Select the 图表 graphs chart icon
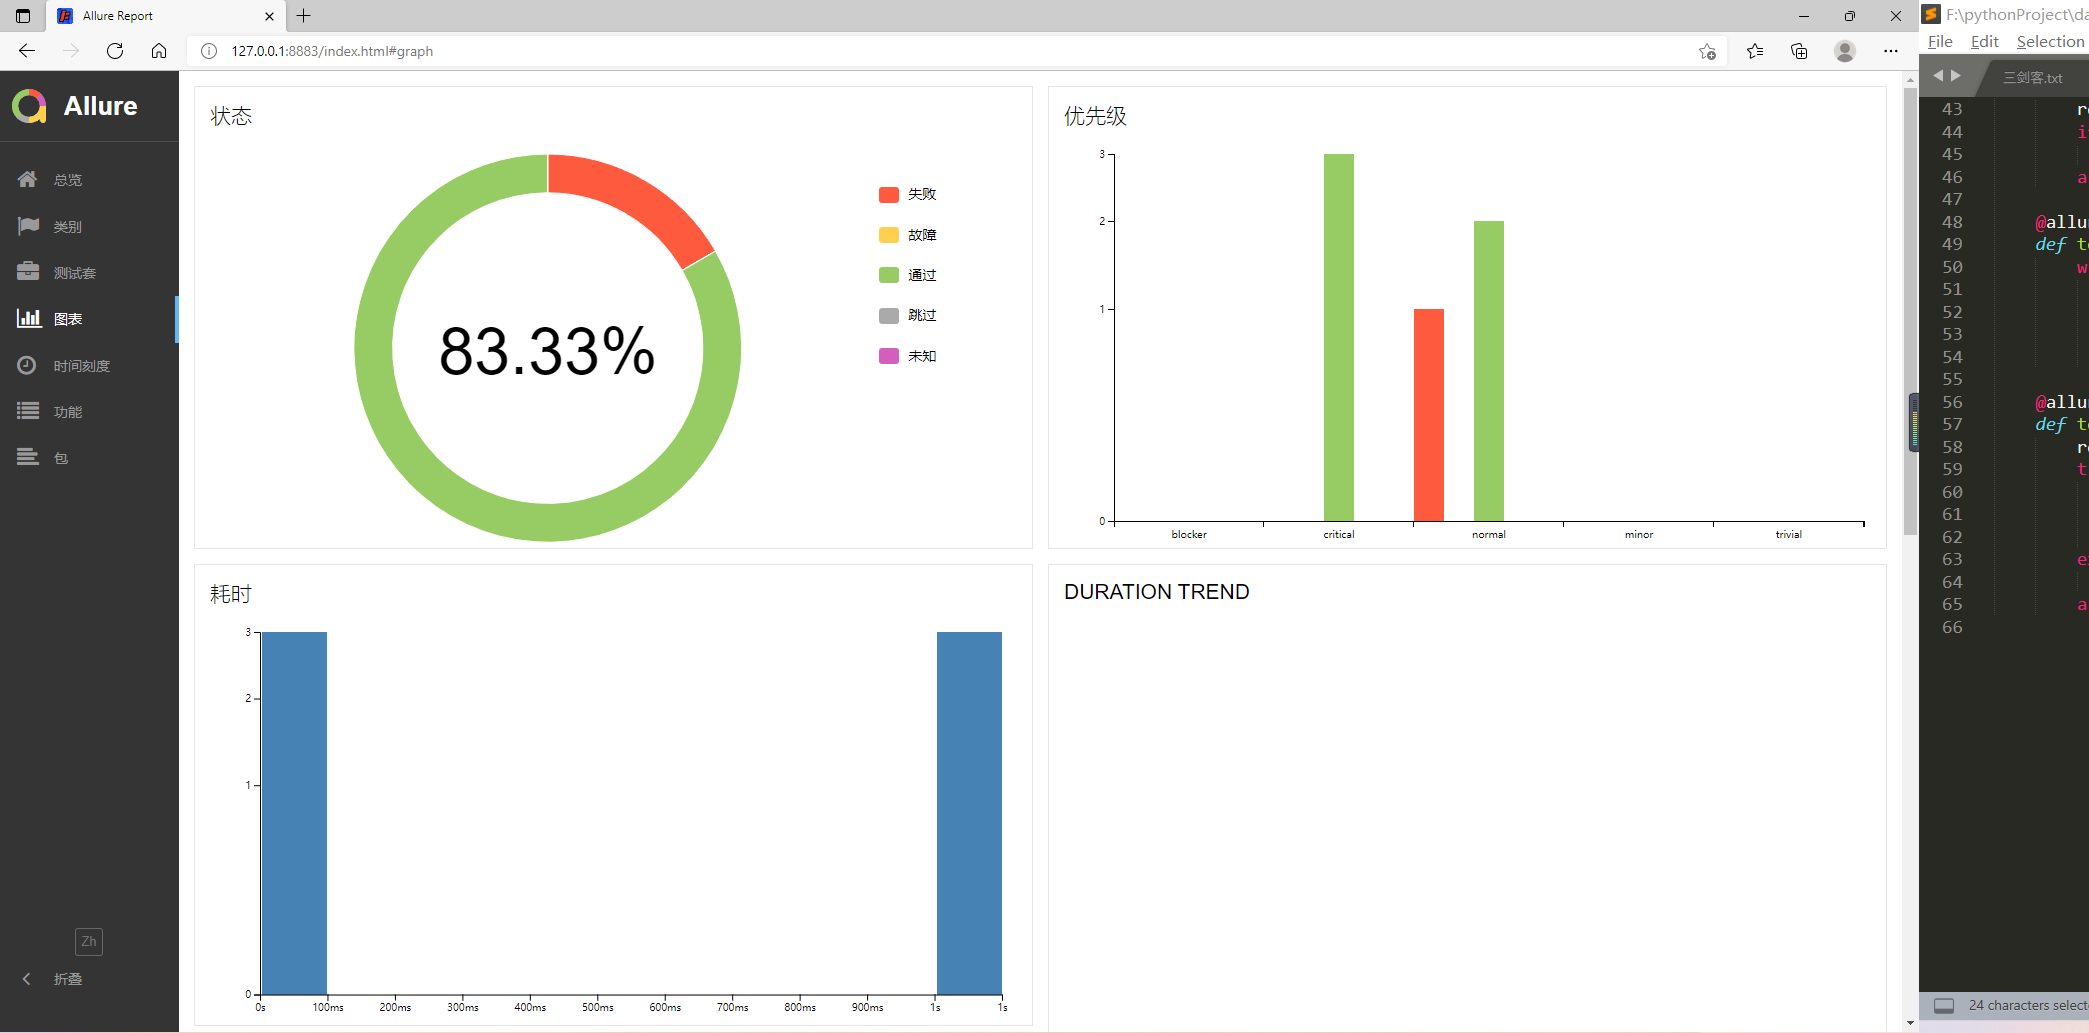This screenshot has height=1033, width=2089. pos(28,318)
